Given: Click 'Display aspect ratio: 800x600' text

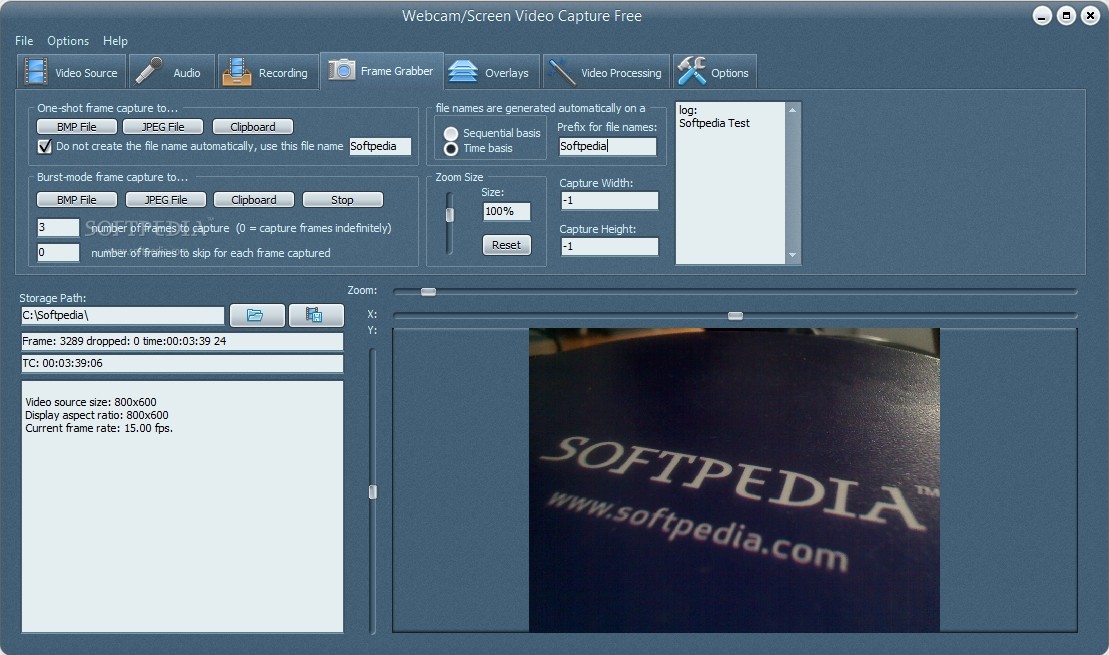Looking at the screenshot, I should 96,415.
